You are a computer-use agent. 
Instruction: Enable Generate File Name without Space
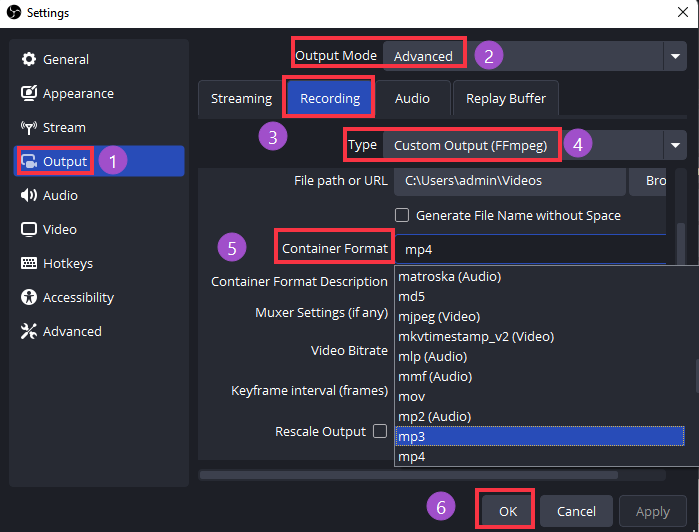click(402, 215)
